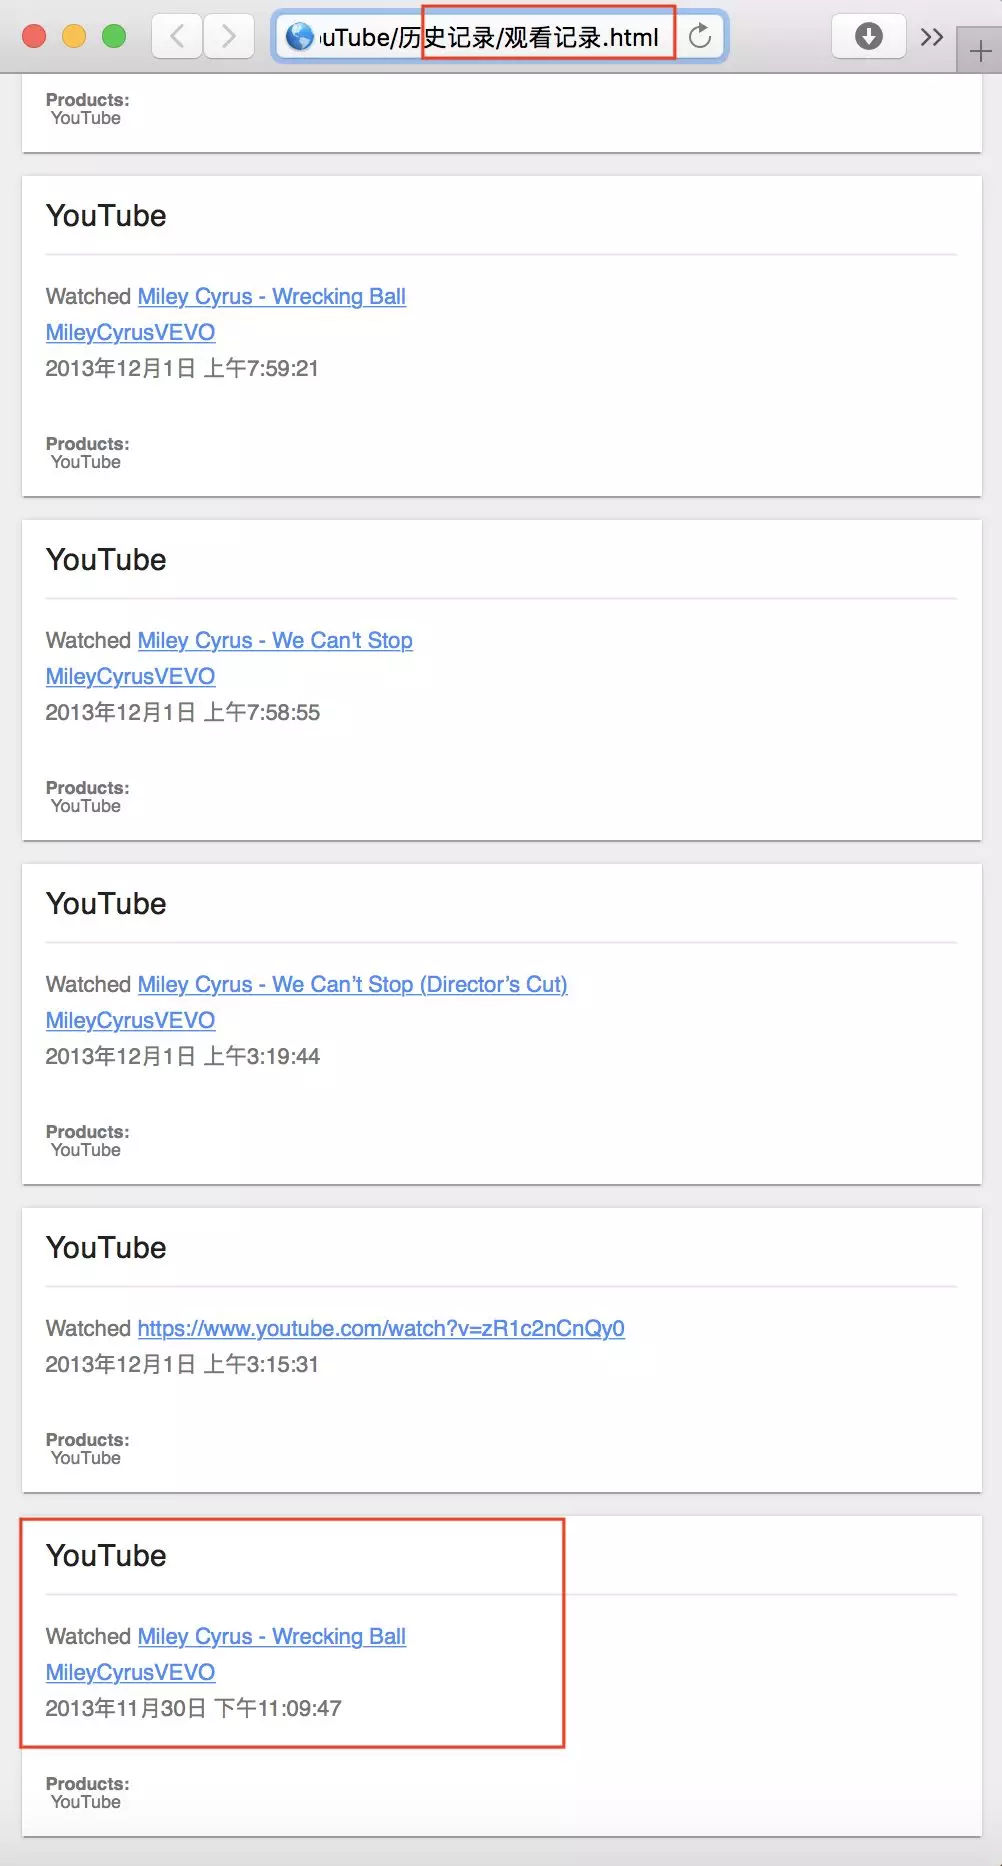Minimize the window with the yellow button
The image size is (1002, 1866).
click(74, 37)
